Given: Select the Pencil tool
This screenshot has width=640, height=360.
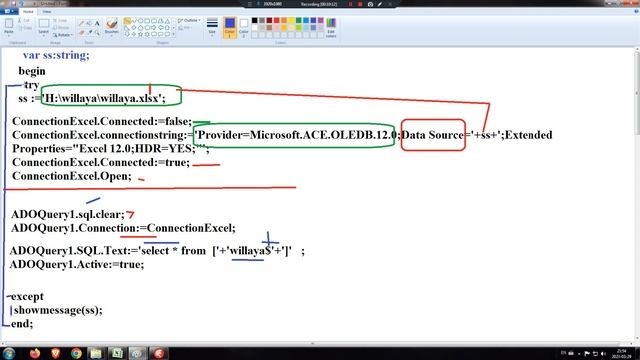Looking at the screenshot, I should (x=82, y=23).
